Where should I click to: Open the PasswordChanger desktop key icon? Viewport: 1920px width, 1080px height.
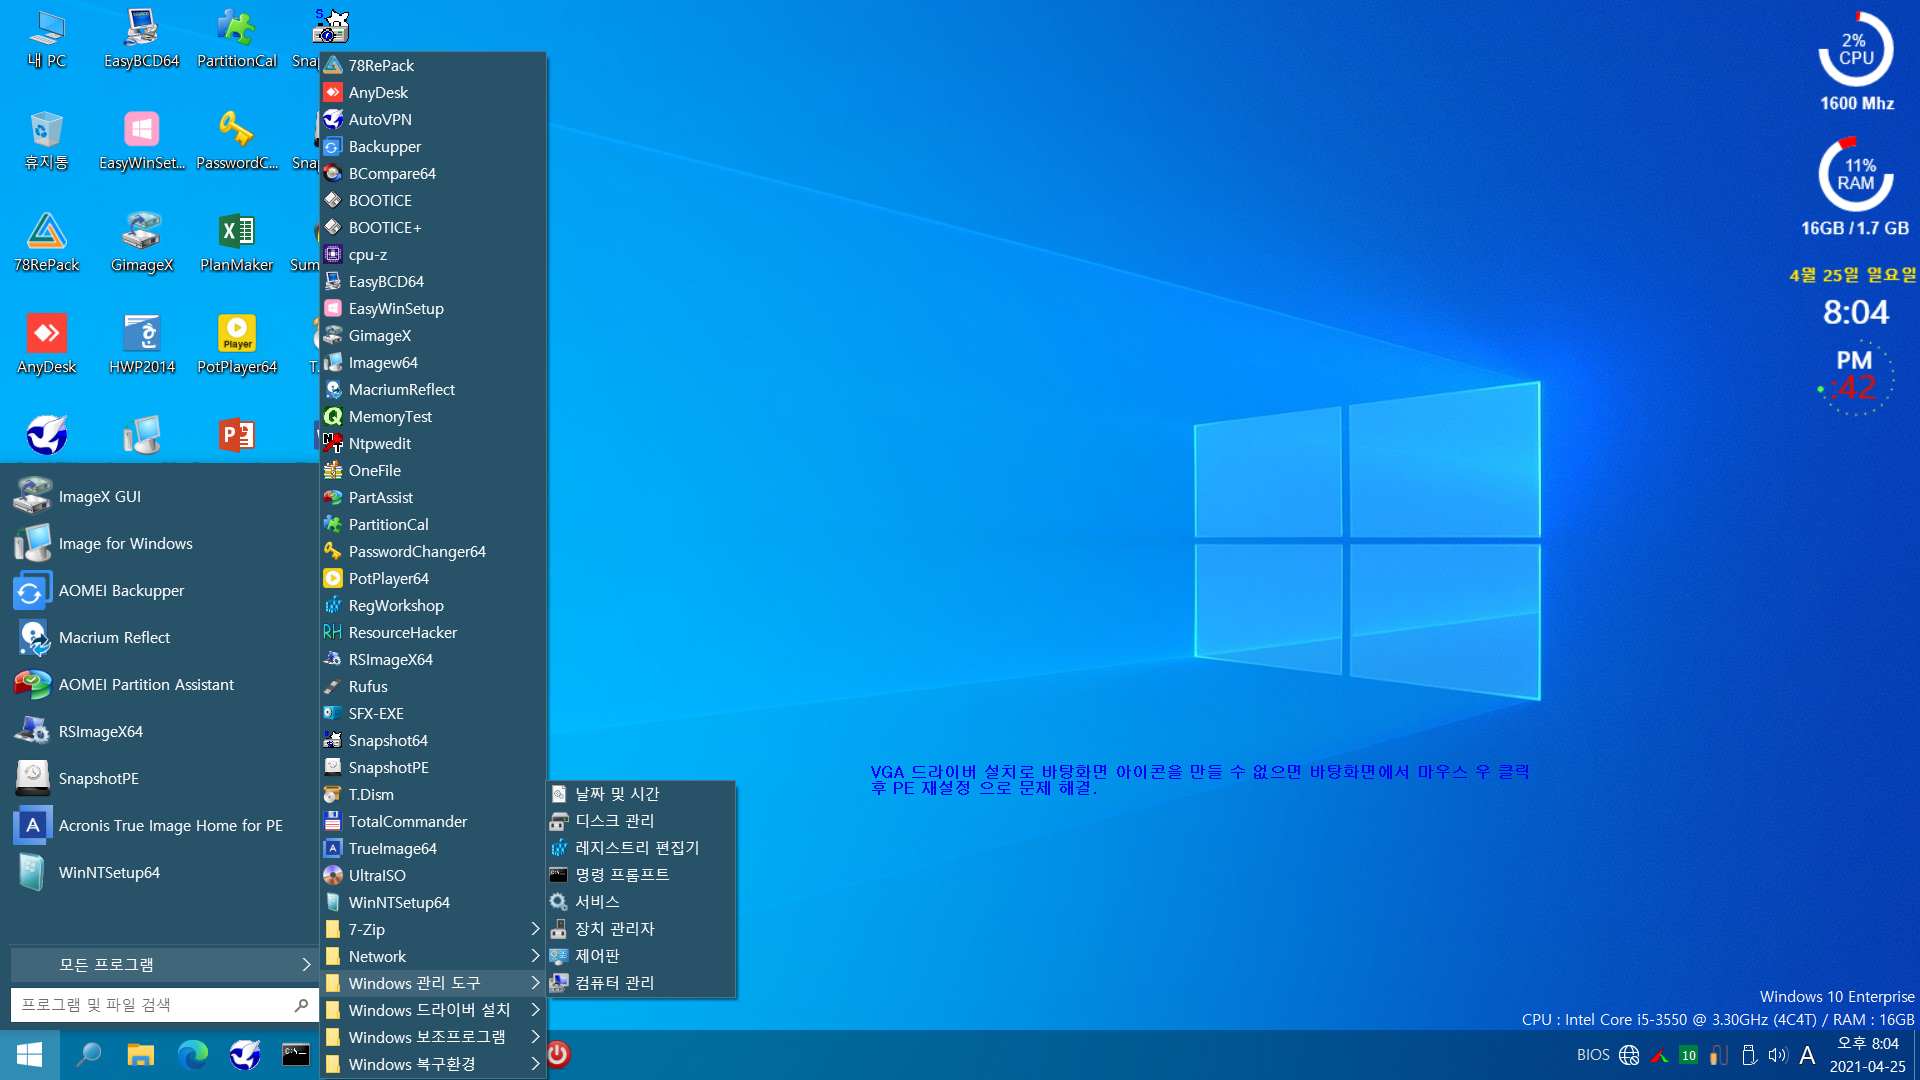(236, 142)
